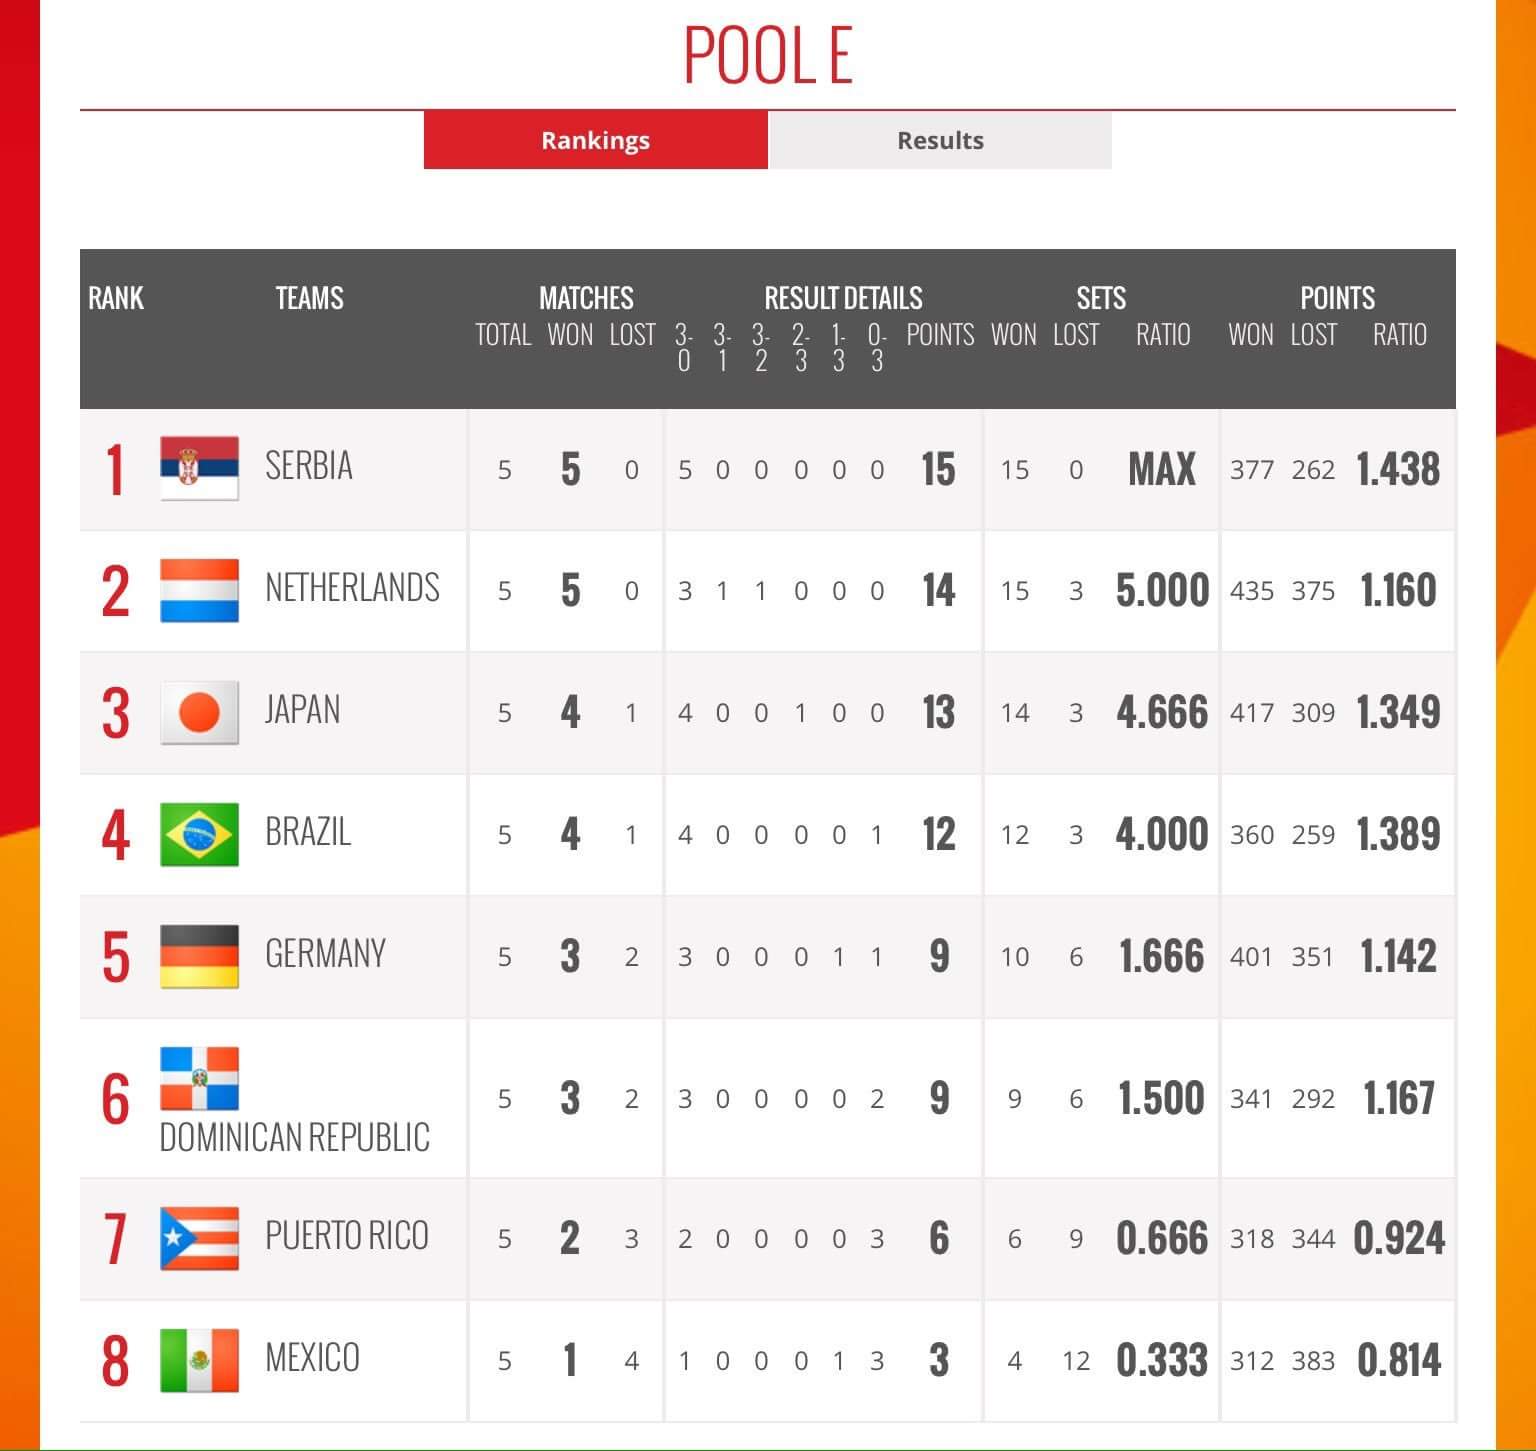The width and height of the screenshot is (1536, 1451).
Task: Click the Germany flag icon
Action: 199,956
